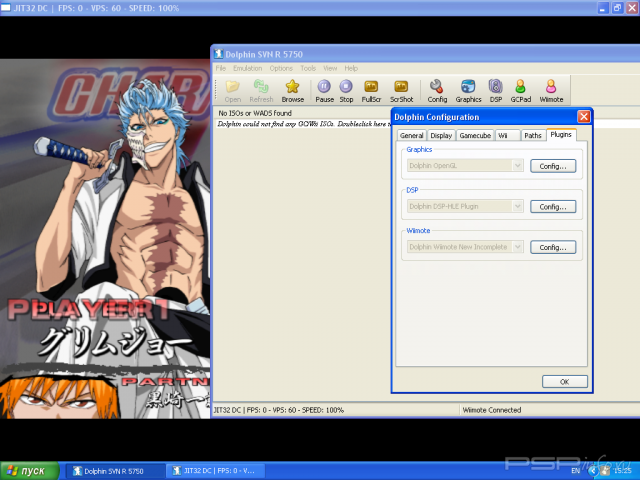The width and height of the screenshot is (640, 480).
Task: Expand the Wiimote plugin dropdown
Action: coord(517,246)
